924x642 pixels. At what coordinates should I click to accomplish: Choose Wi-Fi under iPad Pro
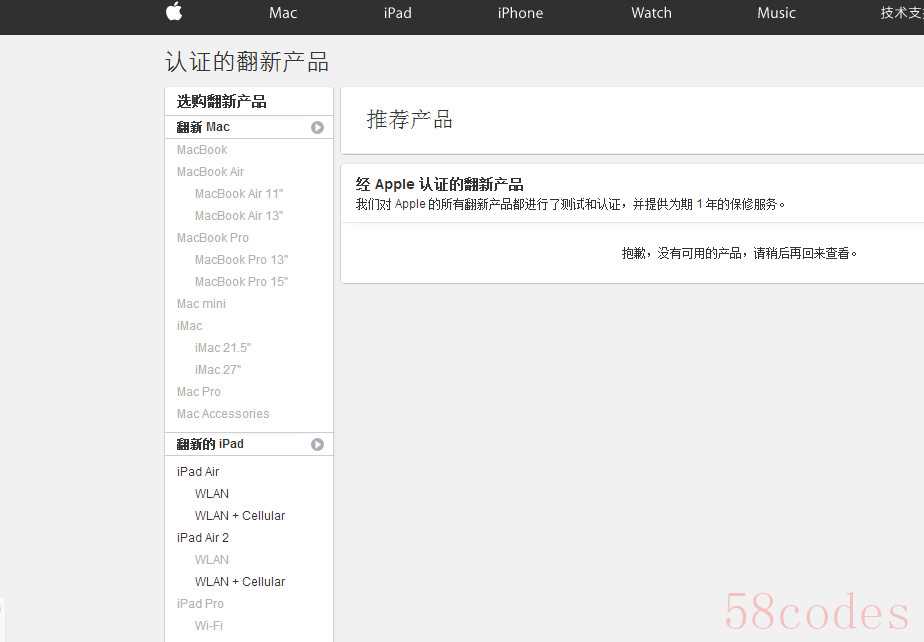tap(209, 626)
